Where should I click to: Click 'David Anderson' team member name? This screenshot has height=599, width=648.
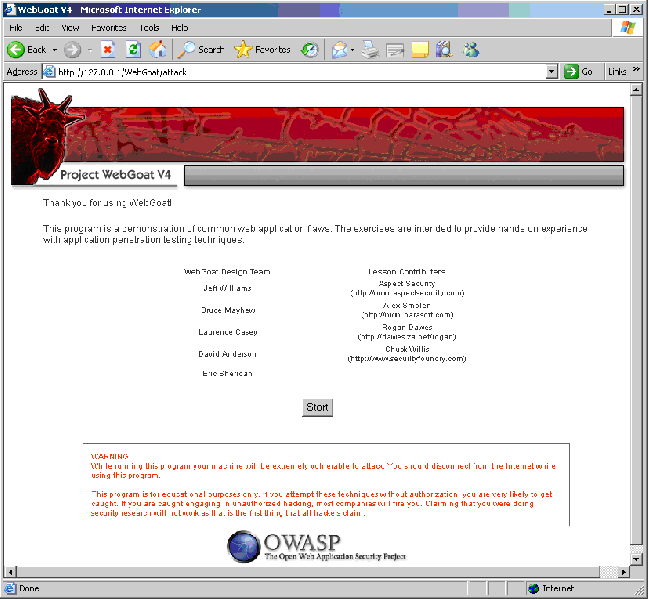click(x=227, y=354)
